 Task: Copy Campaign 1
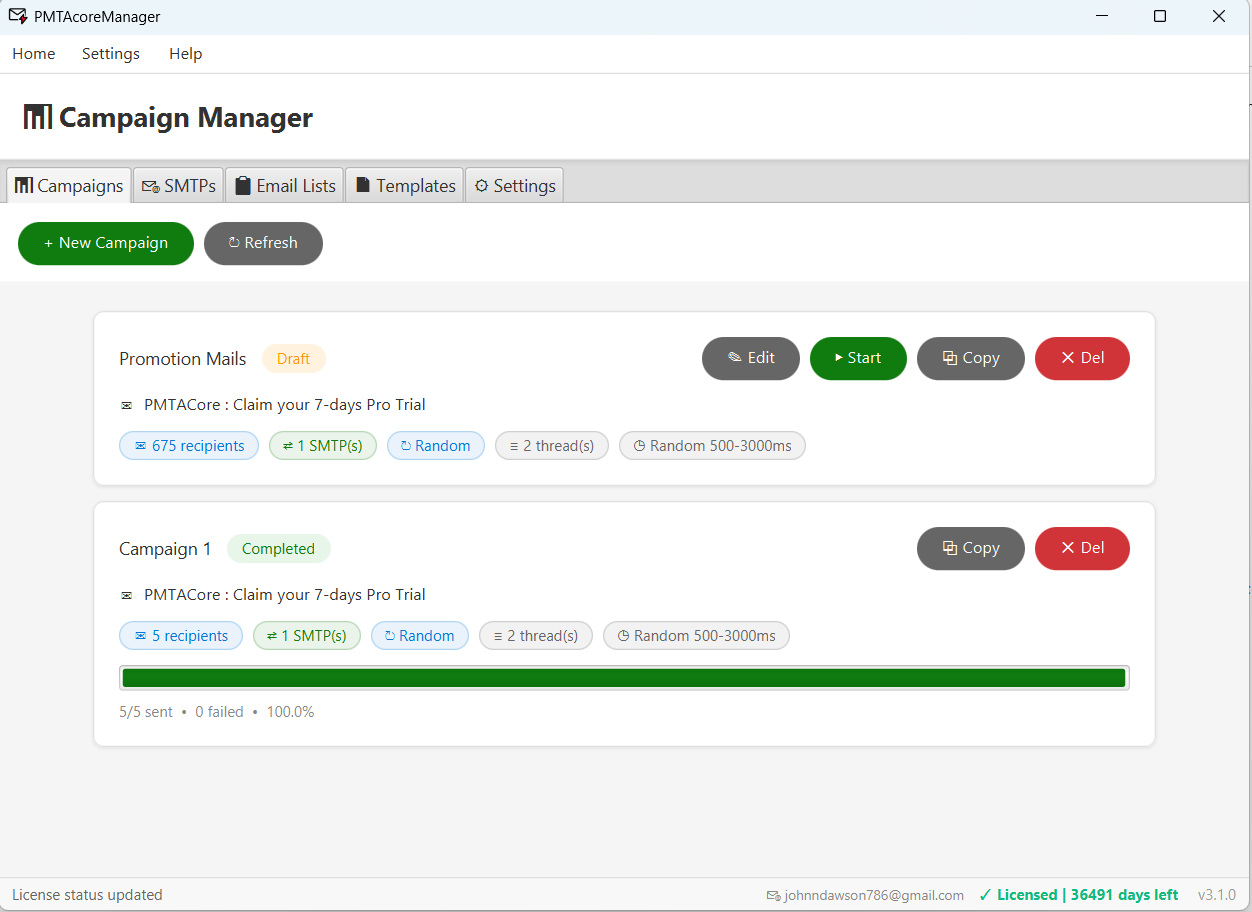[970, 548]
